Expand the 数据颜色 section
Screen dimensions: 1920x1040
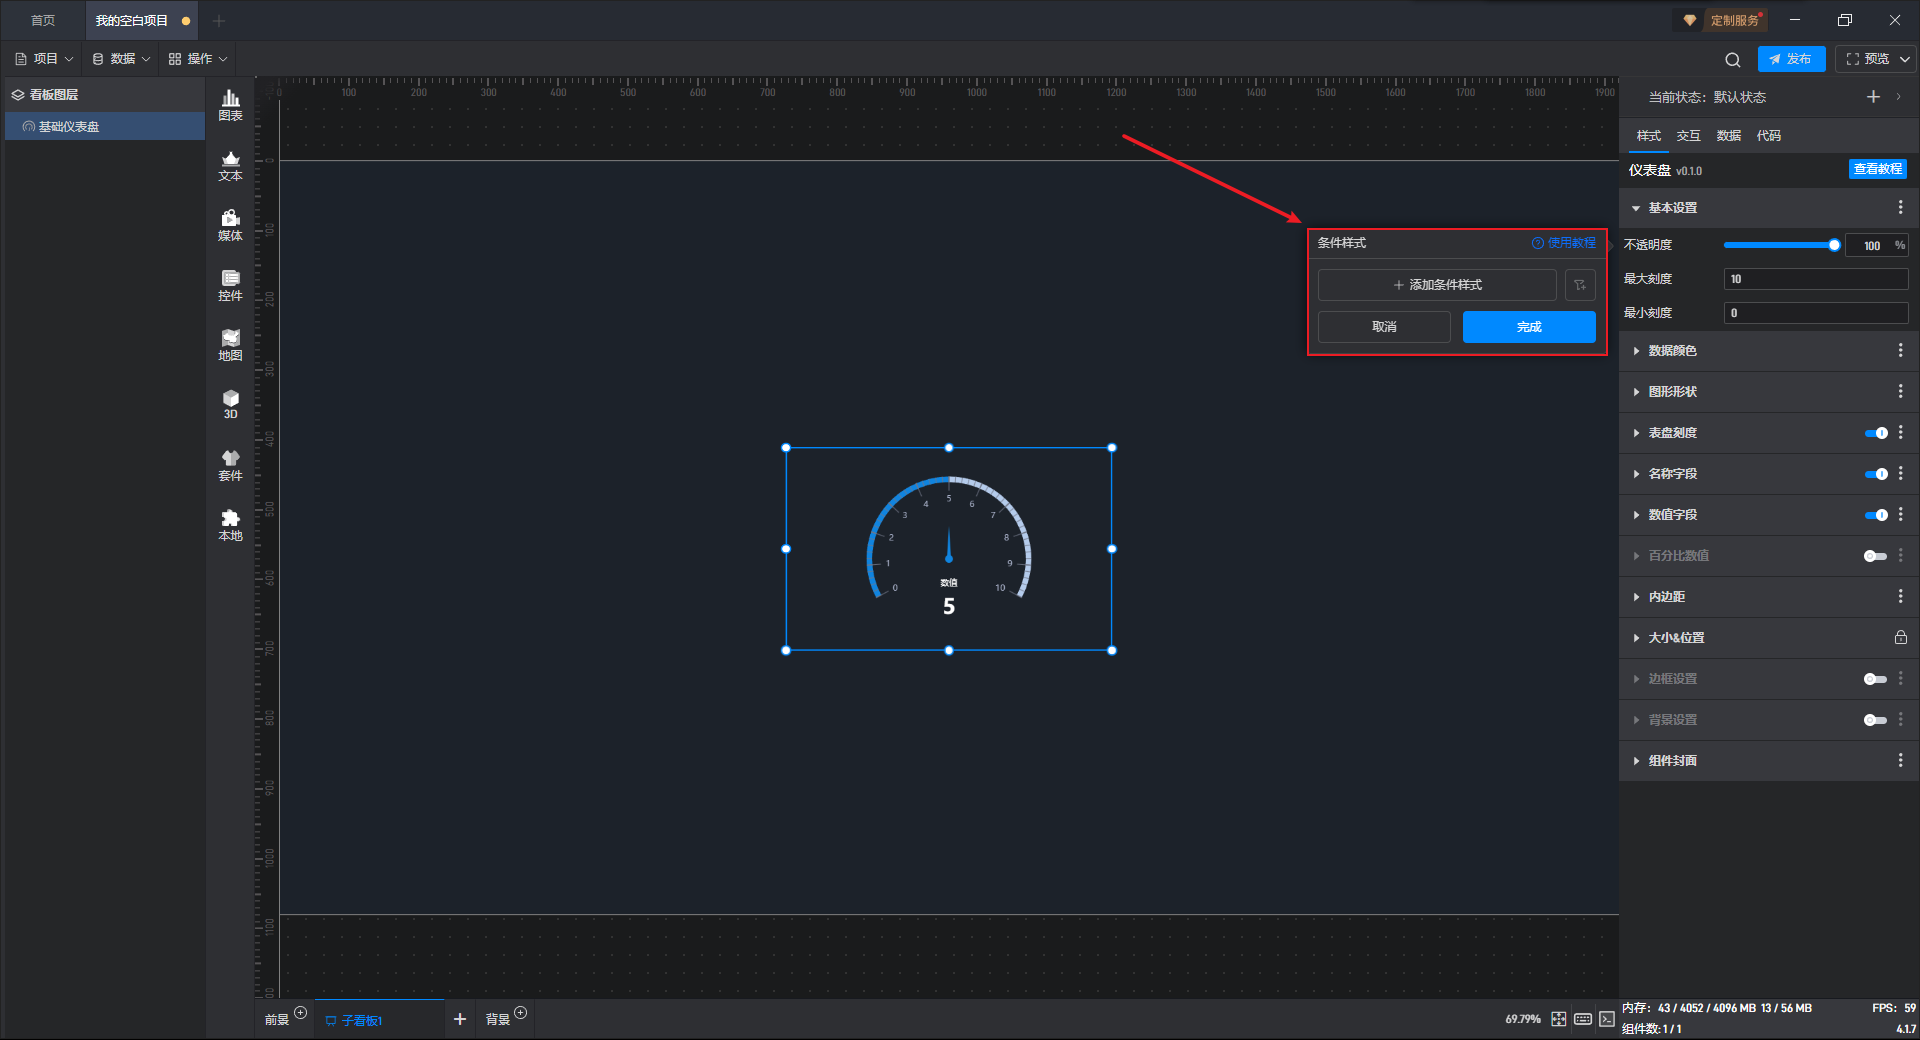coord(1636,351)
